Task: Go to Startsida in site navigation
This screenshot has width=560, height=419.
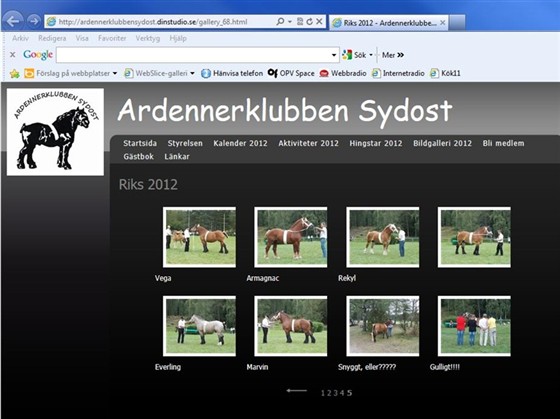Action: click(x=140, y=143)
